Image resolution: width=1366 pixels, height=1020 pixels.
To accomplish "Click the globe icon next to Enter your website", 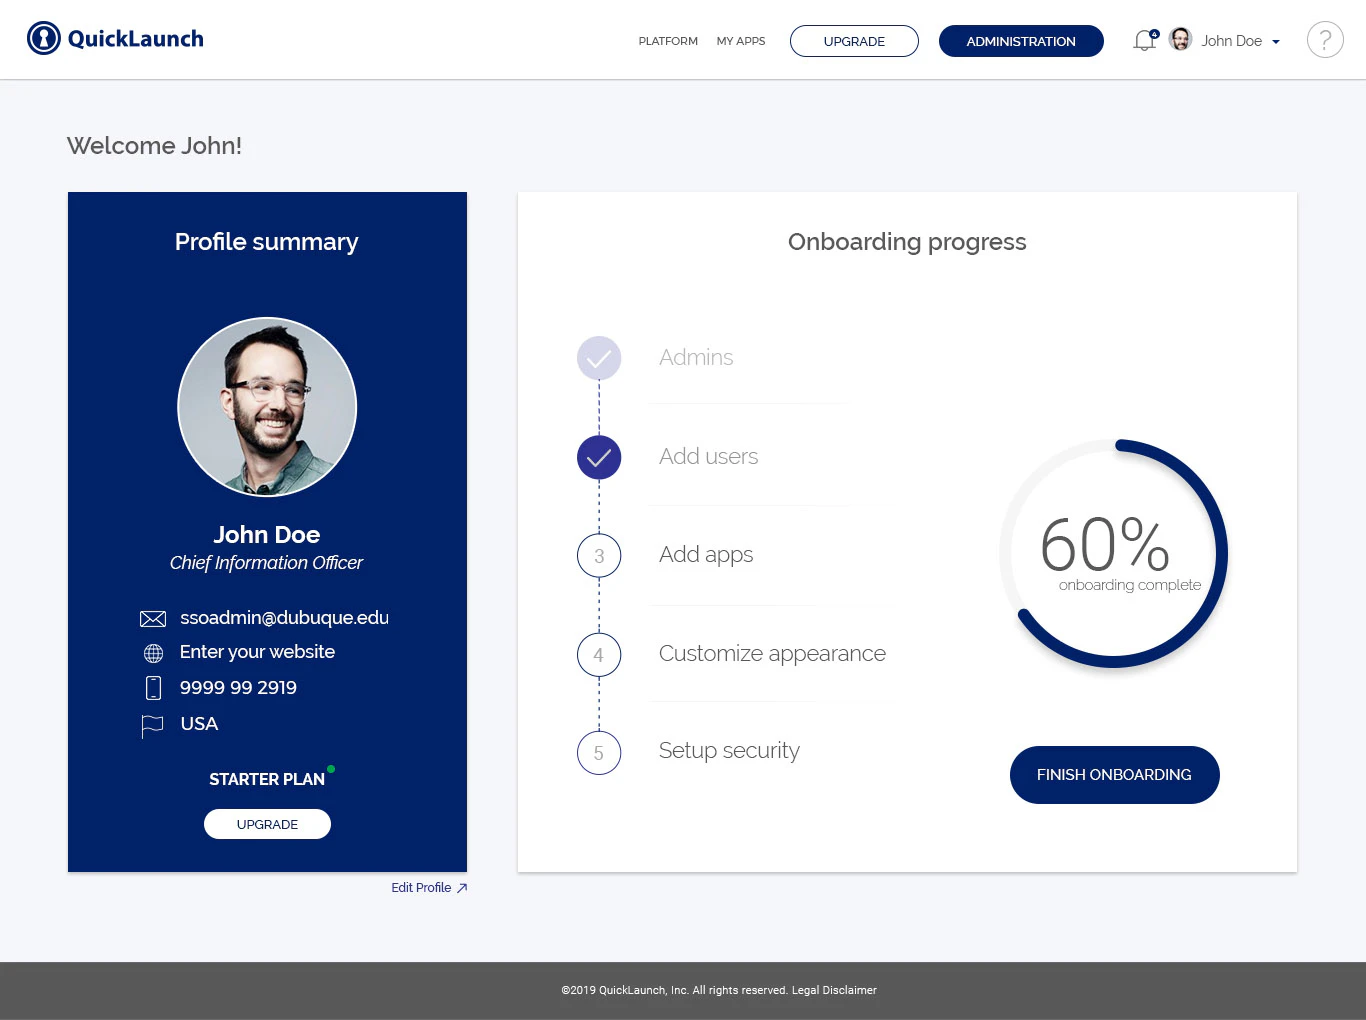I will [x=152, y=653].
